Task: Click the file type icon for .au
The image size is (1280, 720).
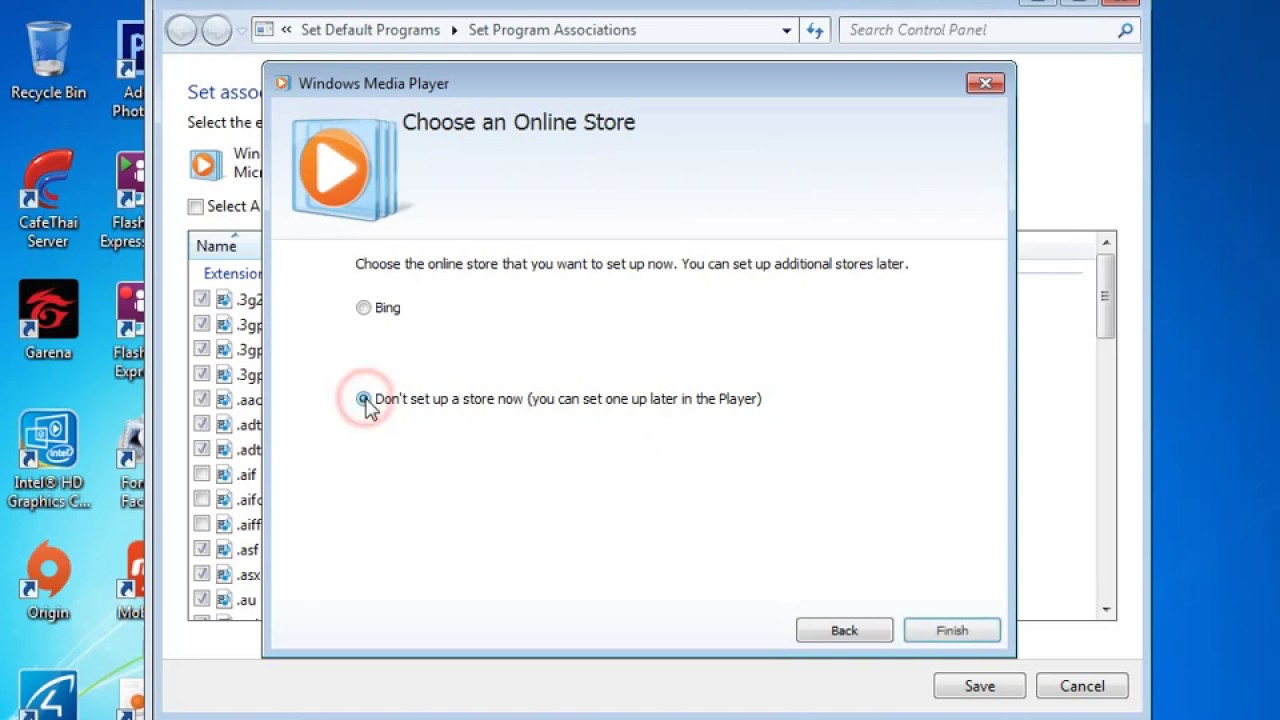Action: pyautogui.click(x=224, y=599)
